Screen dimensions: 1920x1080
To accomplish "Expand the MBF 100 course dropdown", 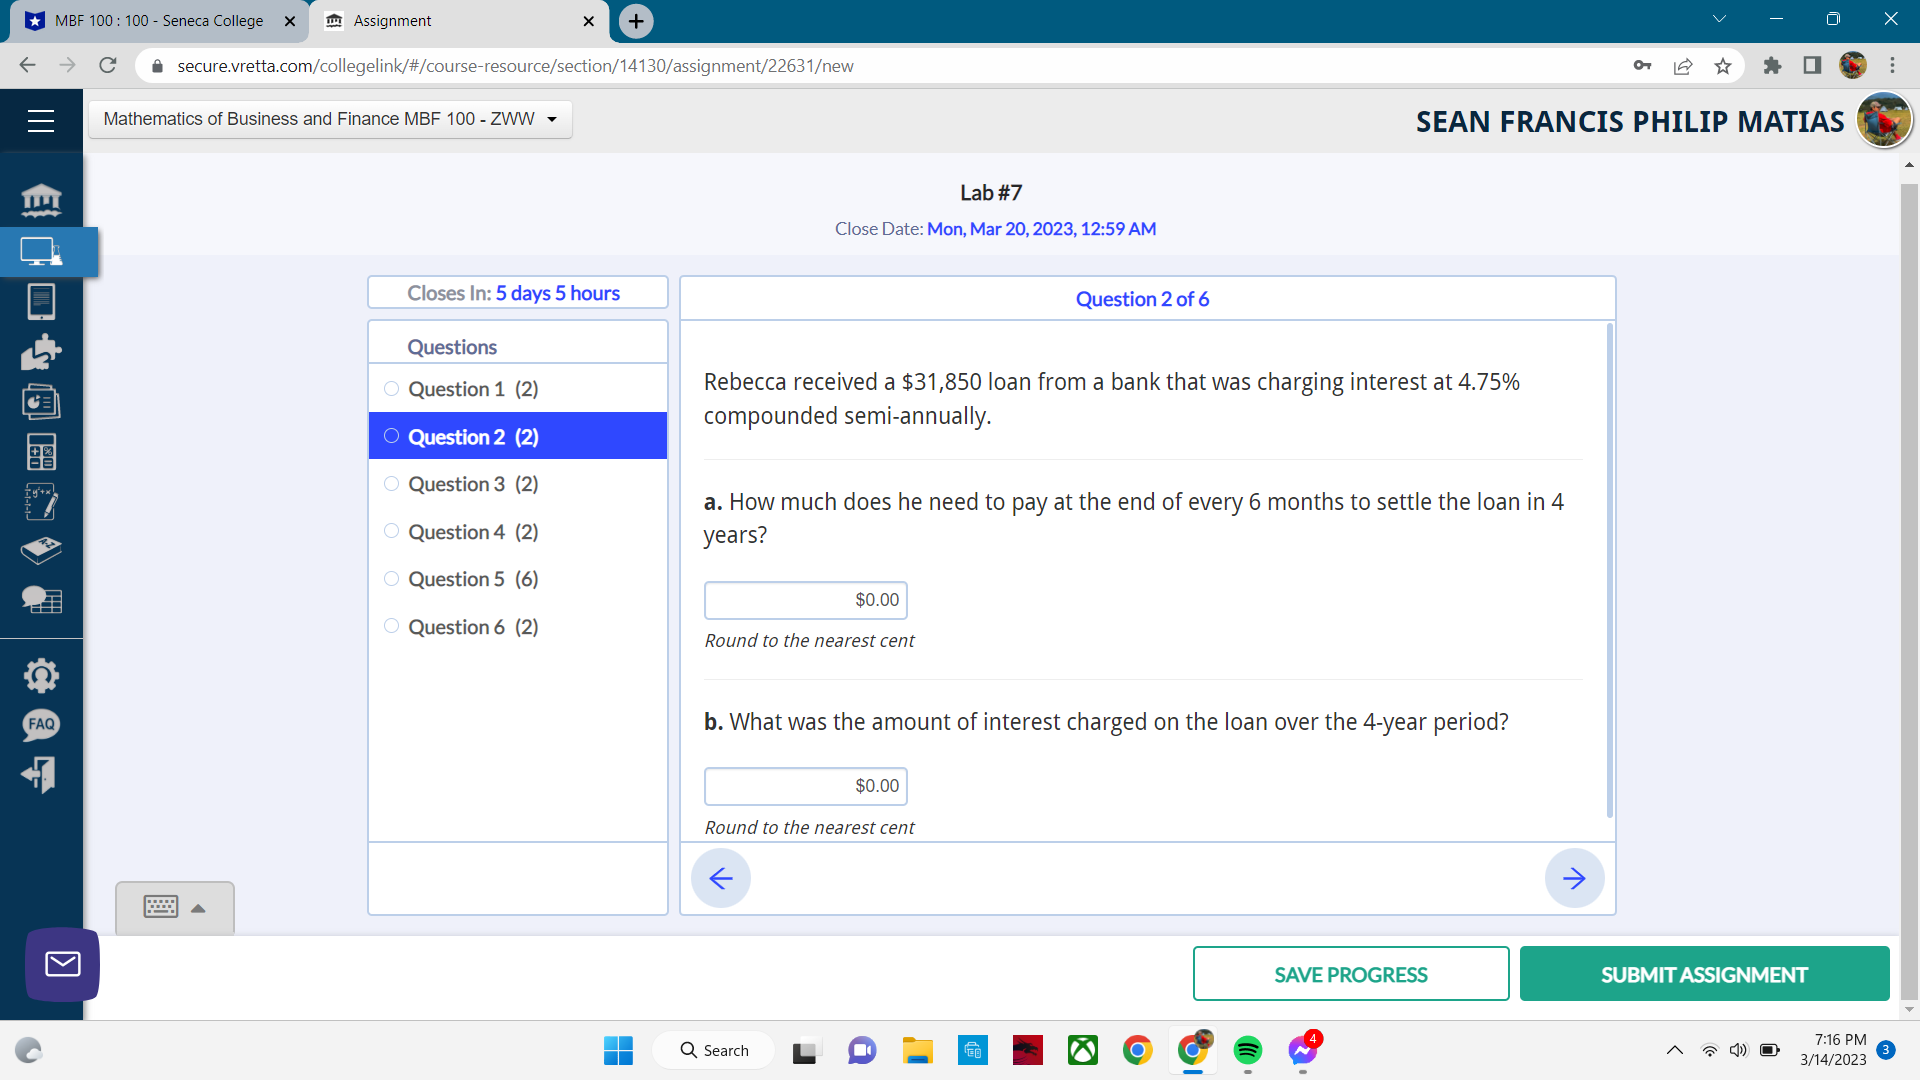I will [x=330, y=119].
